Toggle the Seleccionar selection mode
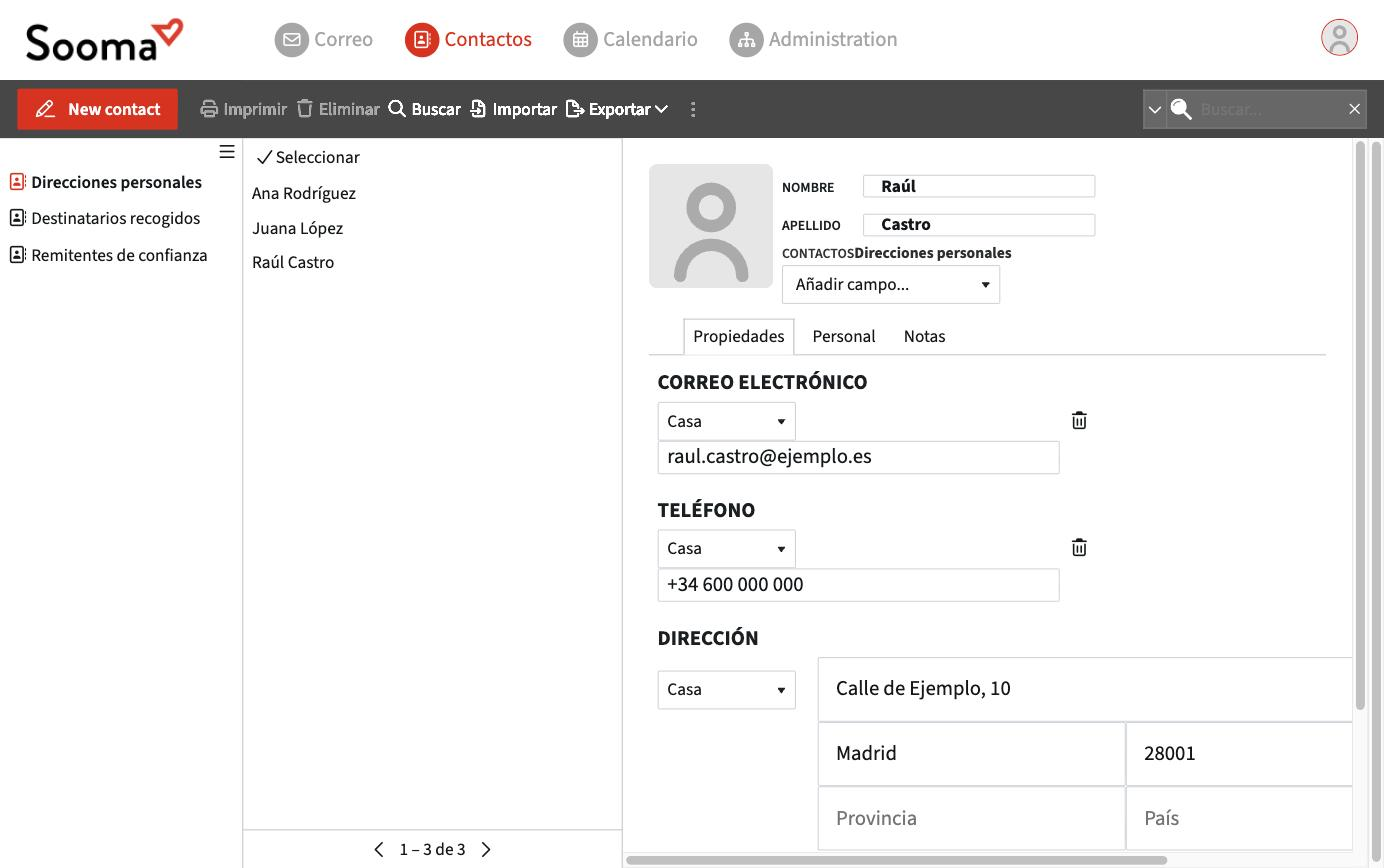The width and height of the screenshot is (1384, 868). coord(308,157)
